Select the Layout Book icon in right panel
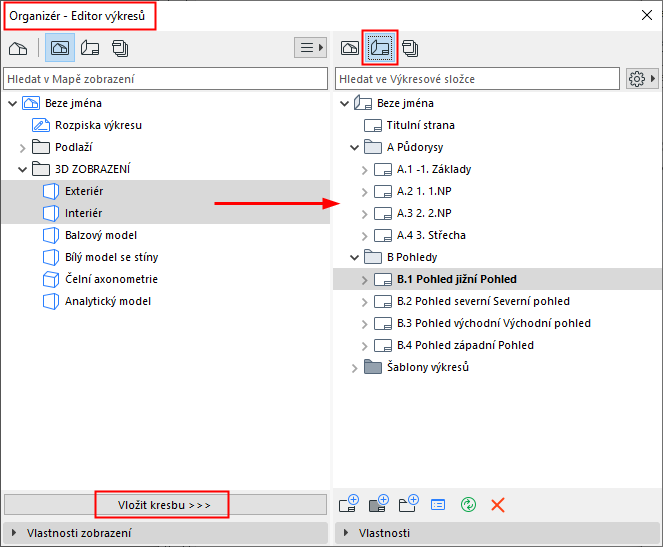Screen dimensions: 663x547 380,48
